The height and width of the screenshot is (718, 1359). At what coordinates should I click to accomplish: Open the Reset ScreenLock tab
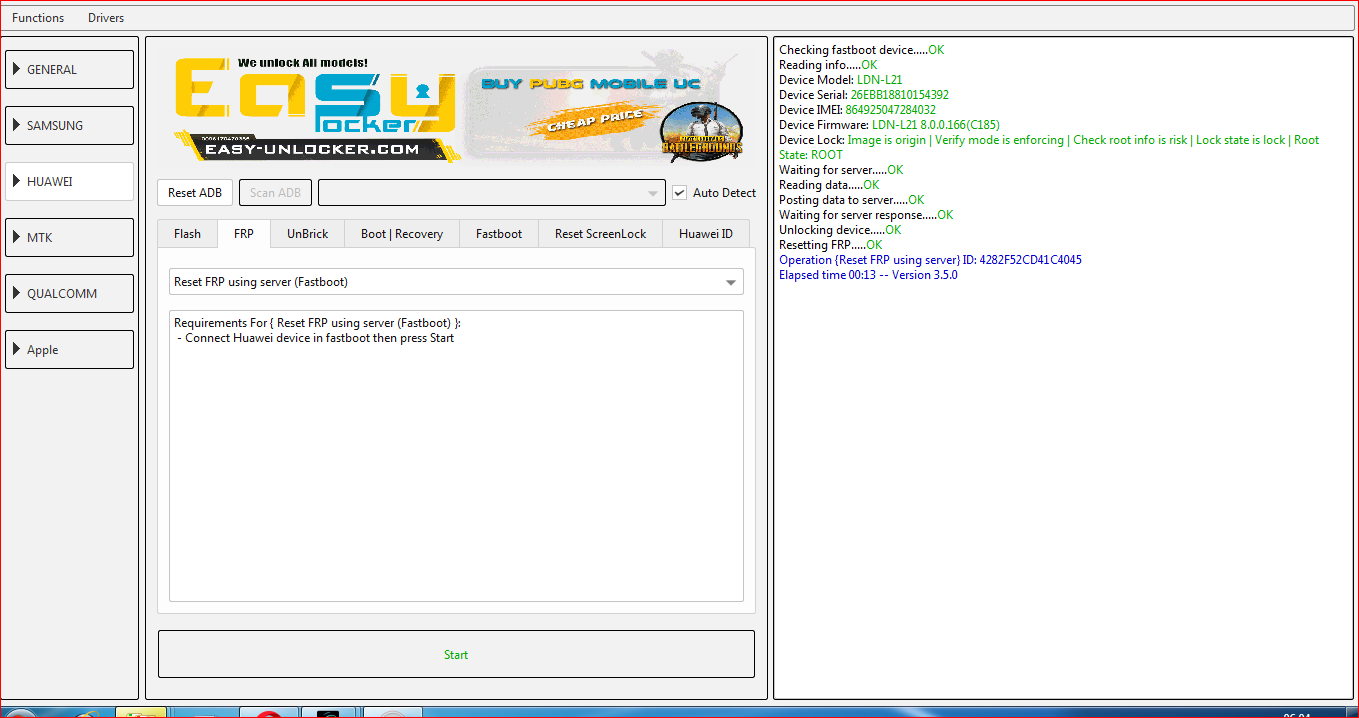click(x=601, y=234)
